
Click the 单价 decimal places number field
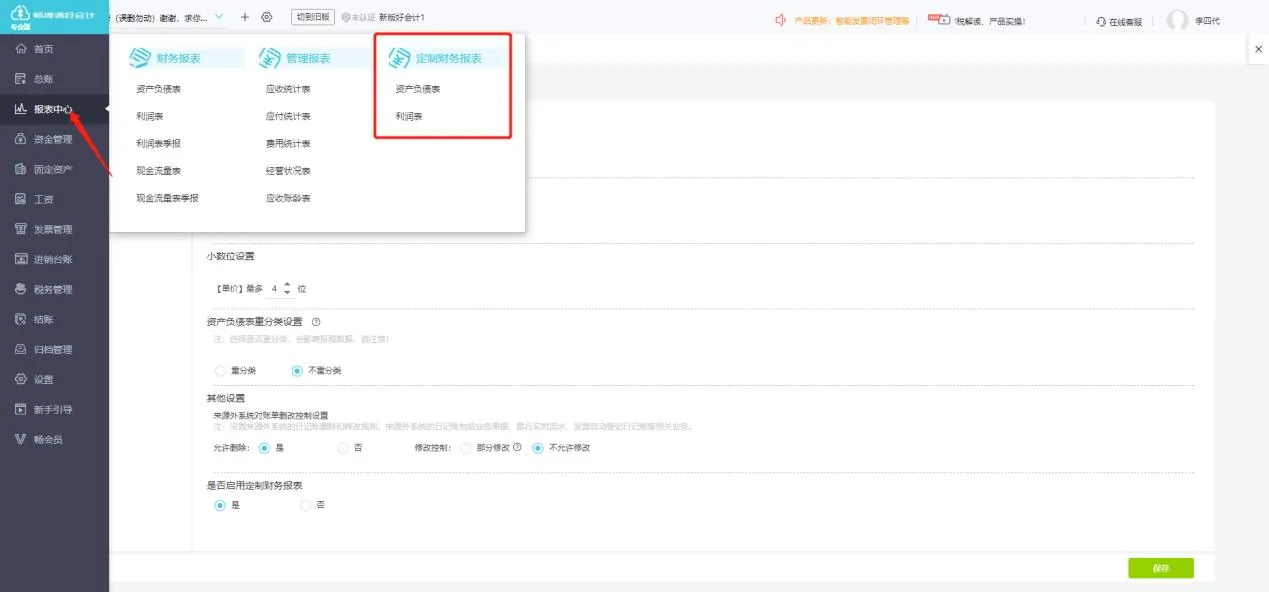point(274,289)
